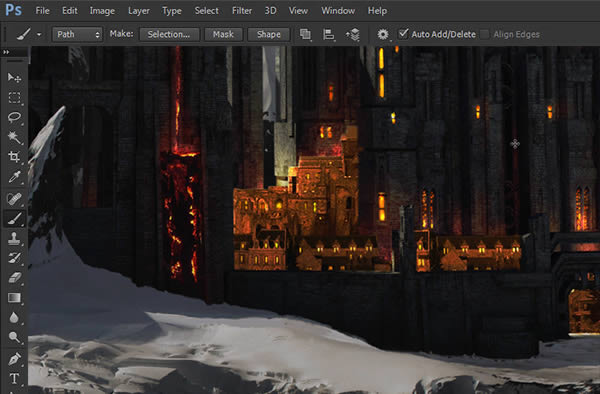Select the Brush tool in tools panel

[x=14, y=219]
